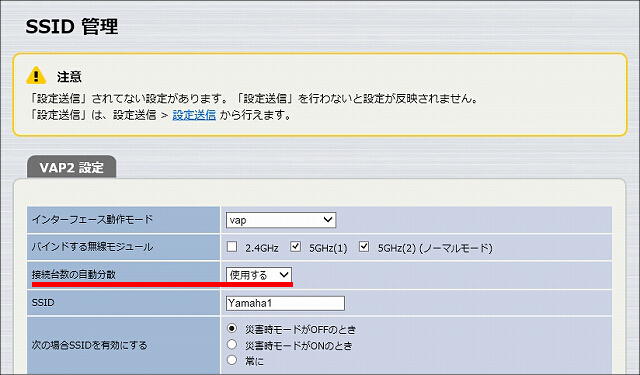The height and width of the screenshot is (375, 640).
Task: Click the 注意 notice title
Action: click(69, 76)
